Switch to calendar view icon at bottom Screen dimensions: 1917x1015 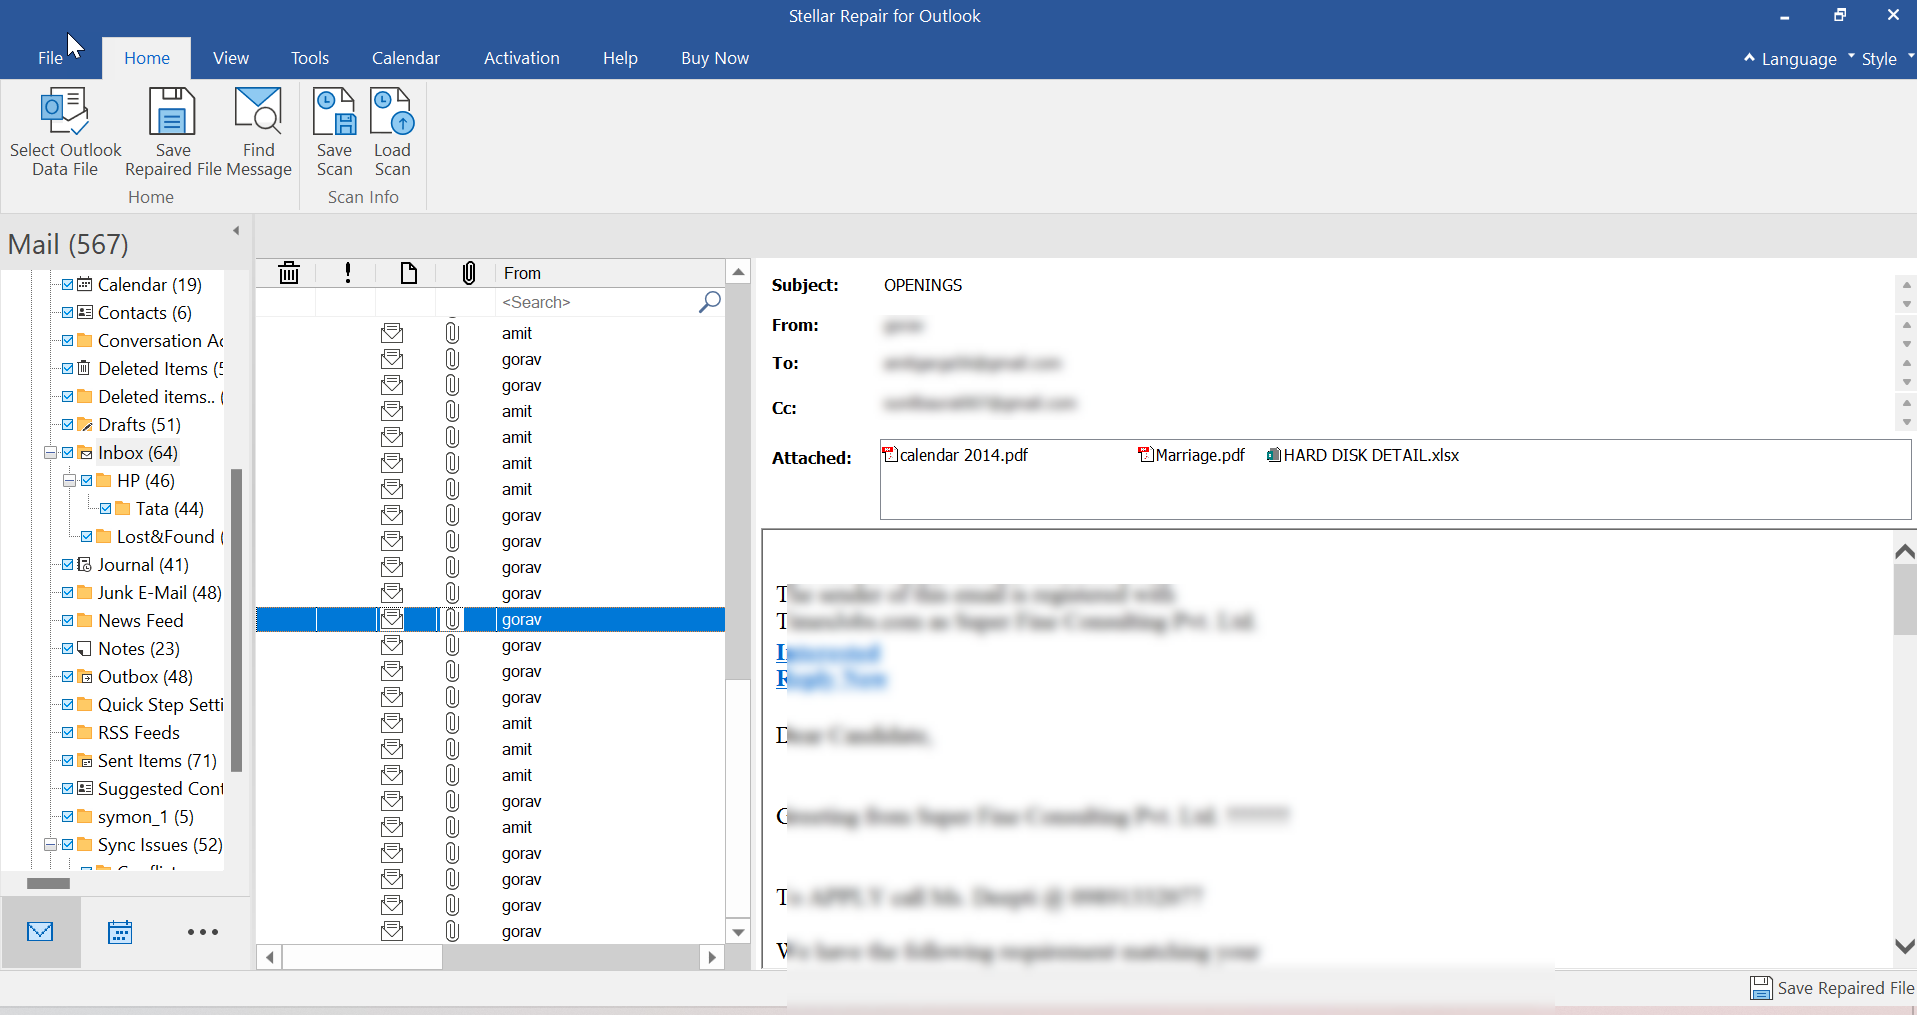120,932
